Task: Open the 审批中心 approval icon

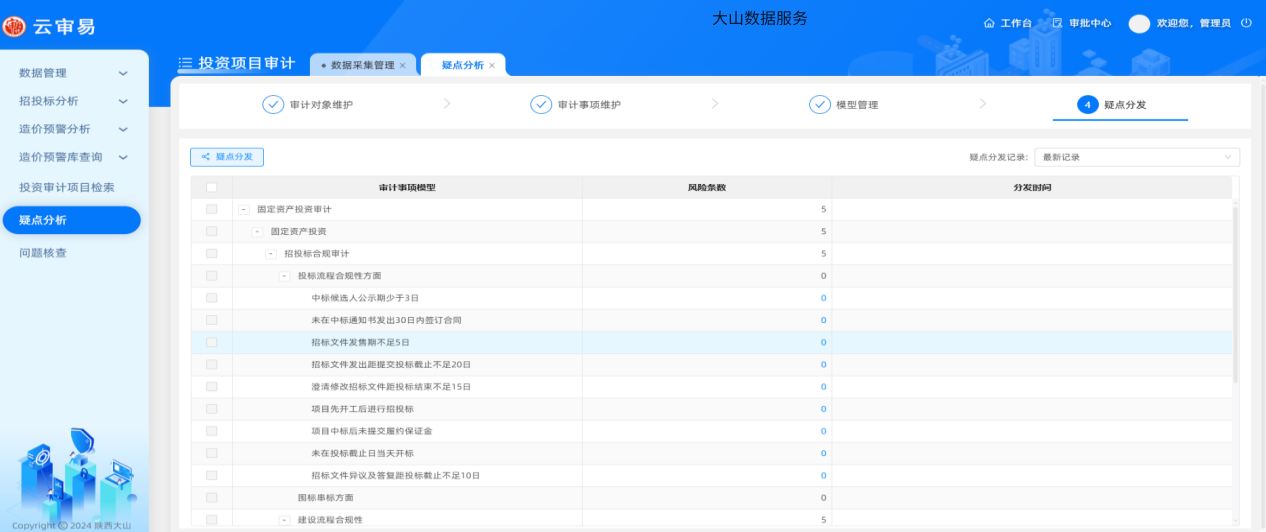Action: (x=1057, y=23)
